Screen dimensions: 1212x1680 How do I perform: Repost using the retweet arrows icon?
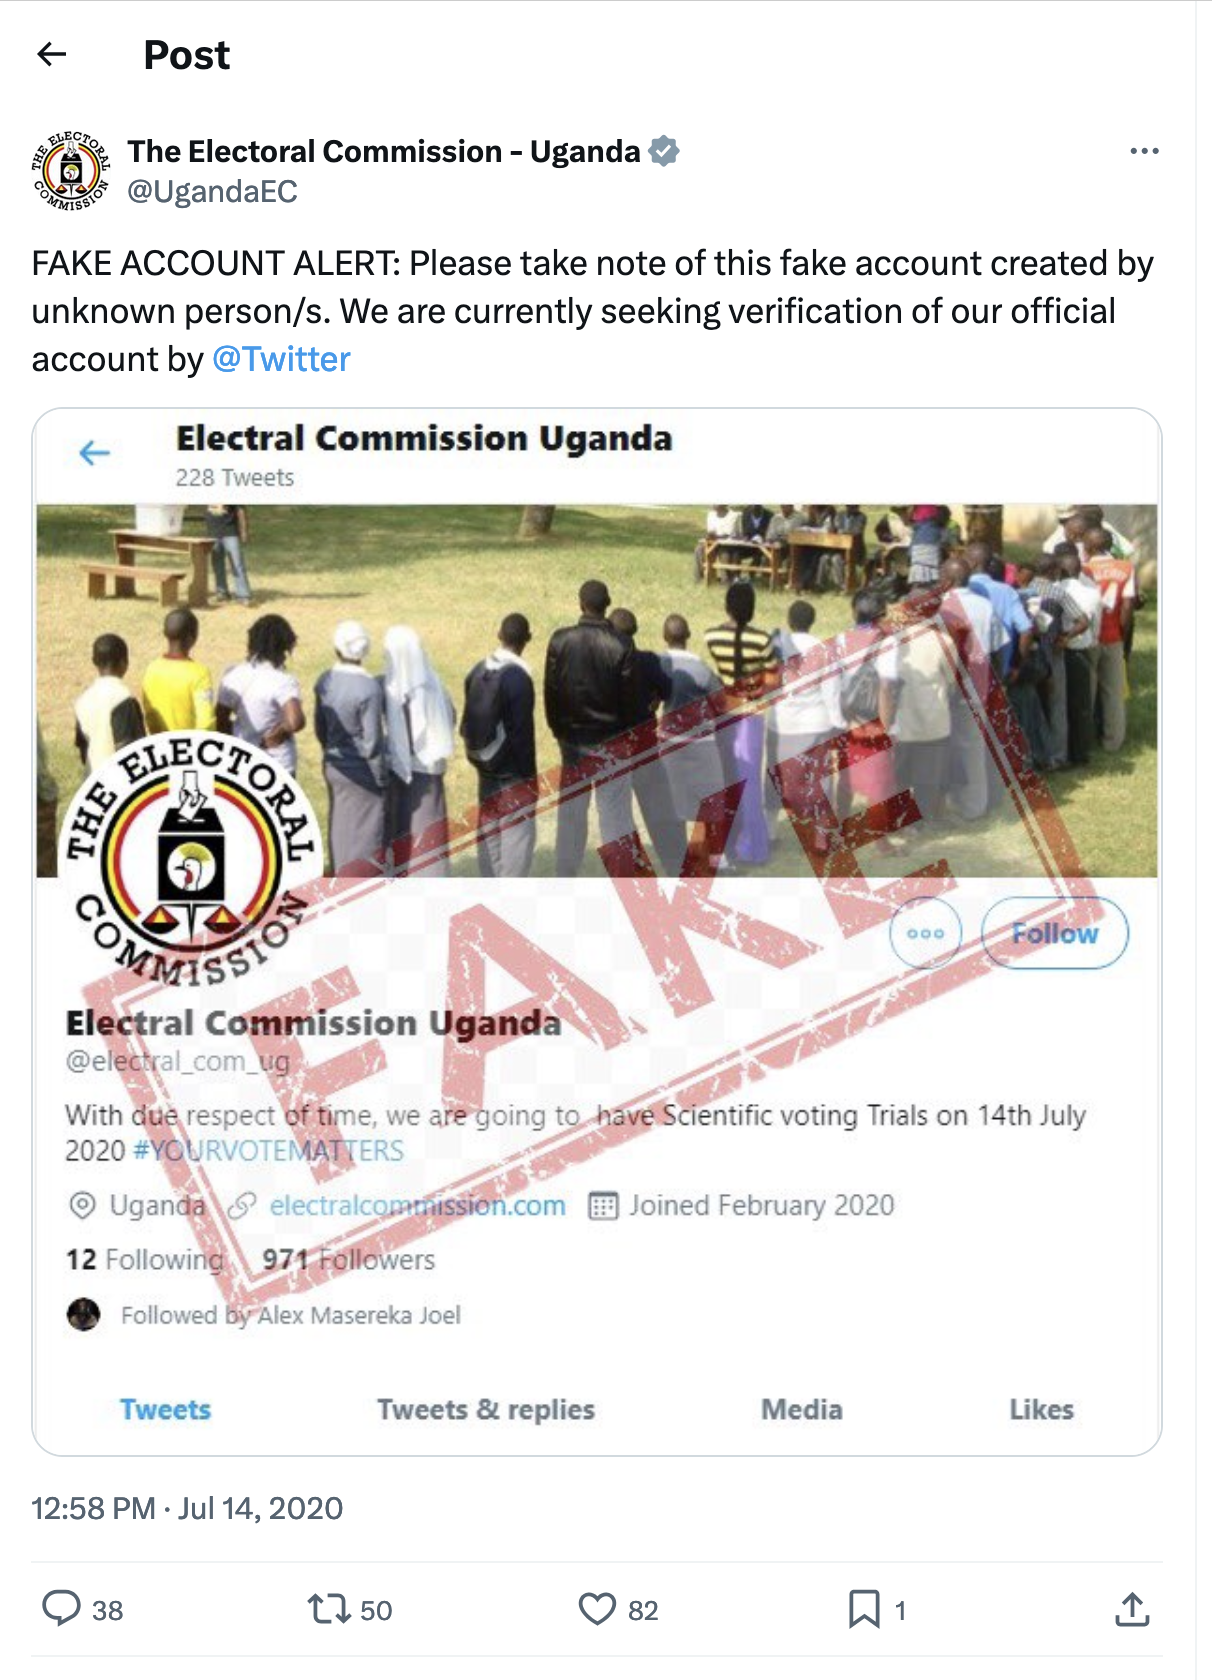[x=328, y=1609]
